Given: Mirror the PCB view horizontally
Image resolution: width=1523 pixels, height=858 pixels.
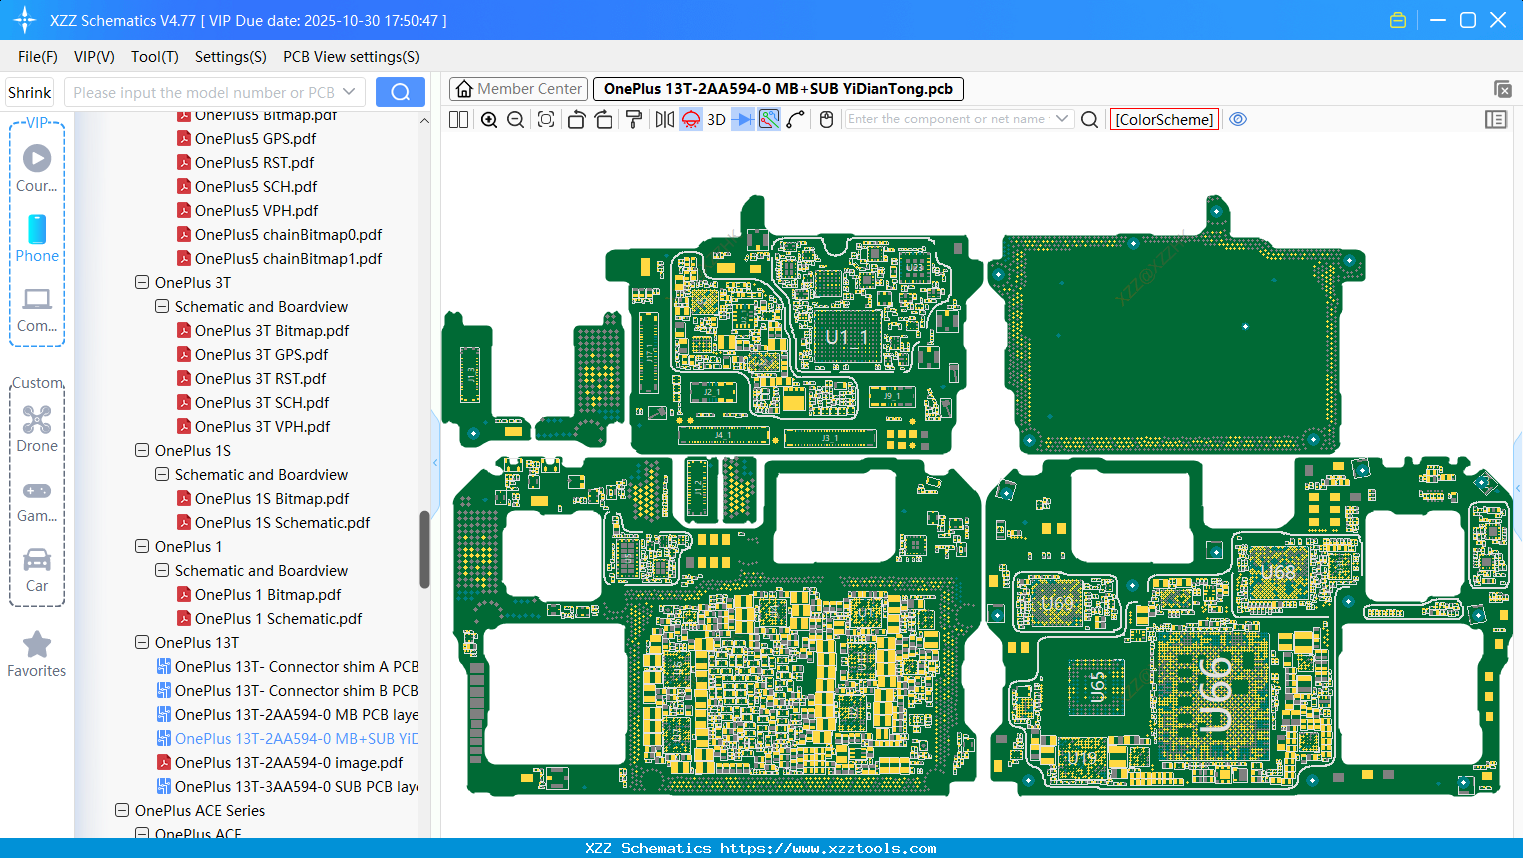Looking at the screenshot, I should (x=664, y=120).
